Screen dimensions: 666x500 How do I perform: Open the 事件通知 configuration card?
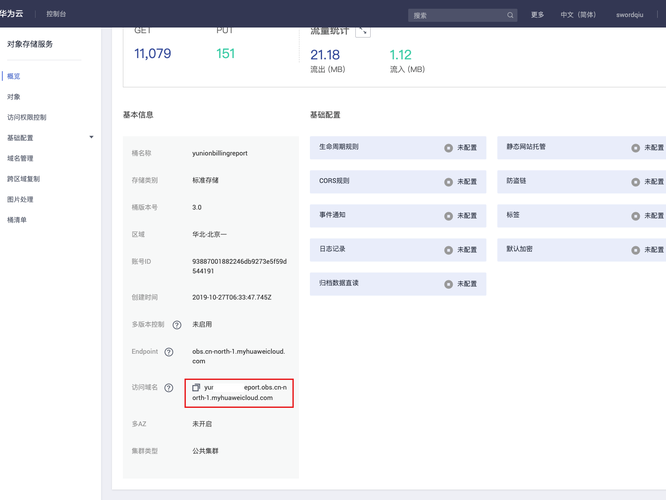click(398, 216)
